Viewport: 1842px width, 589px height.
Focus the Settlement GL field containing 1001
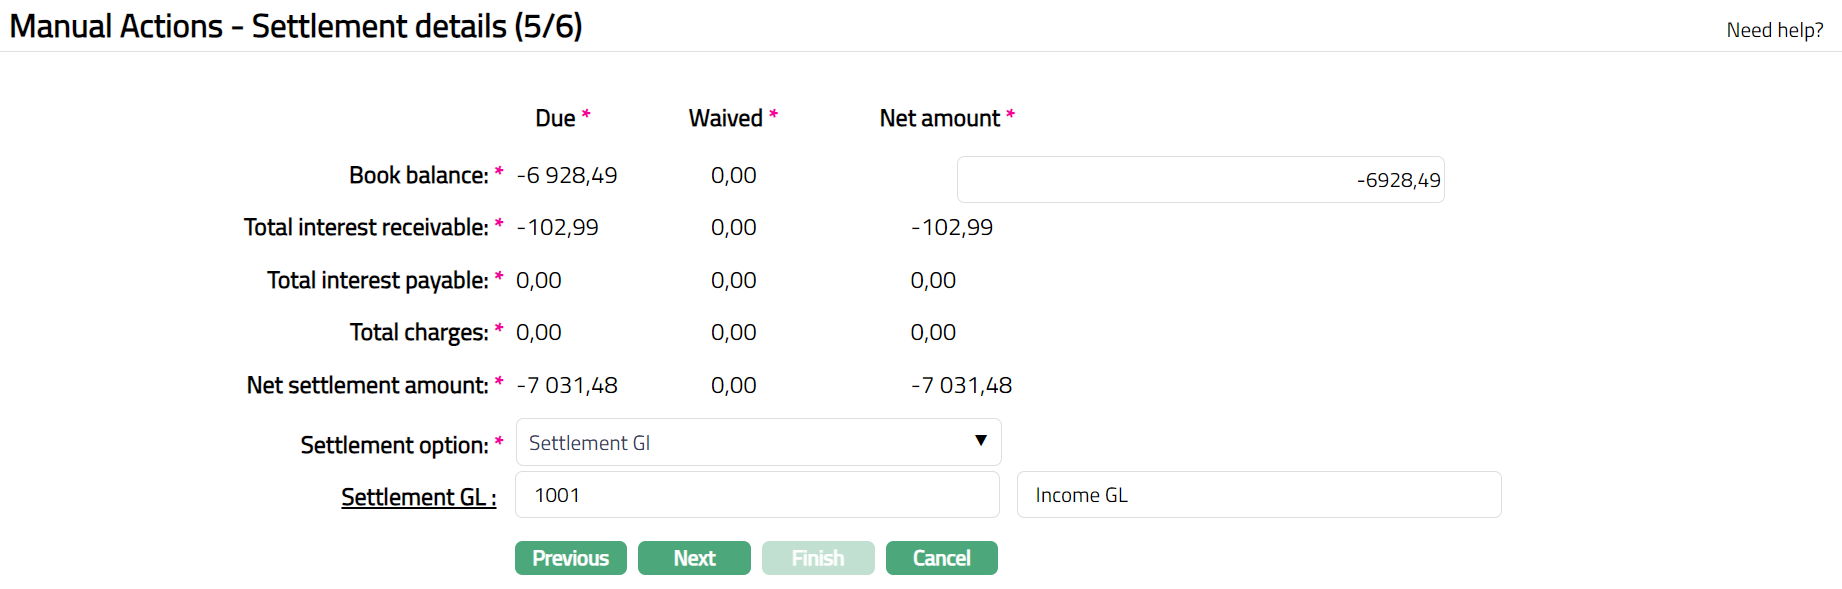point(757,495)
